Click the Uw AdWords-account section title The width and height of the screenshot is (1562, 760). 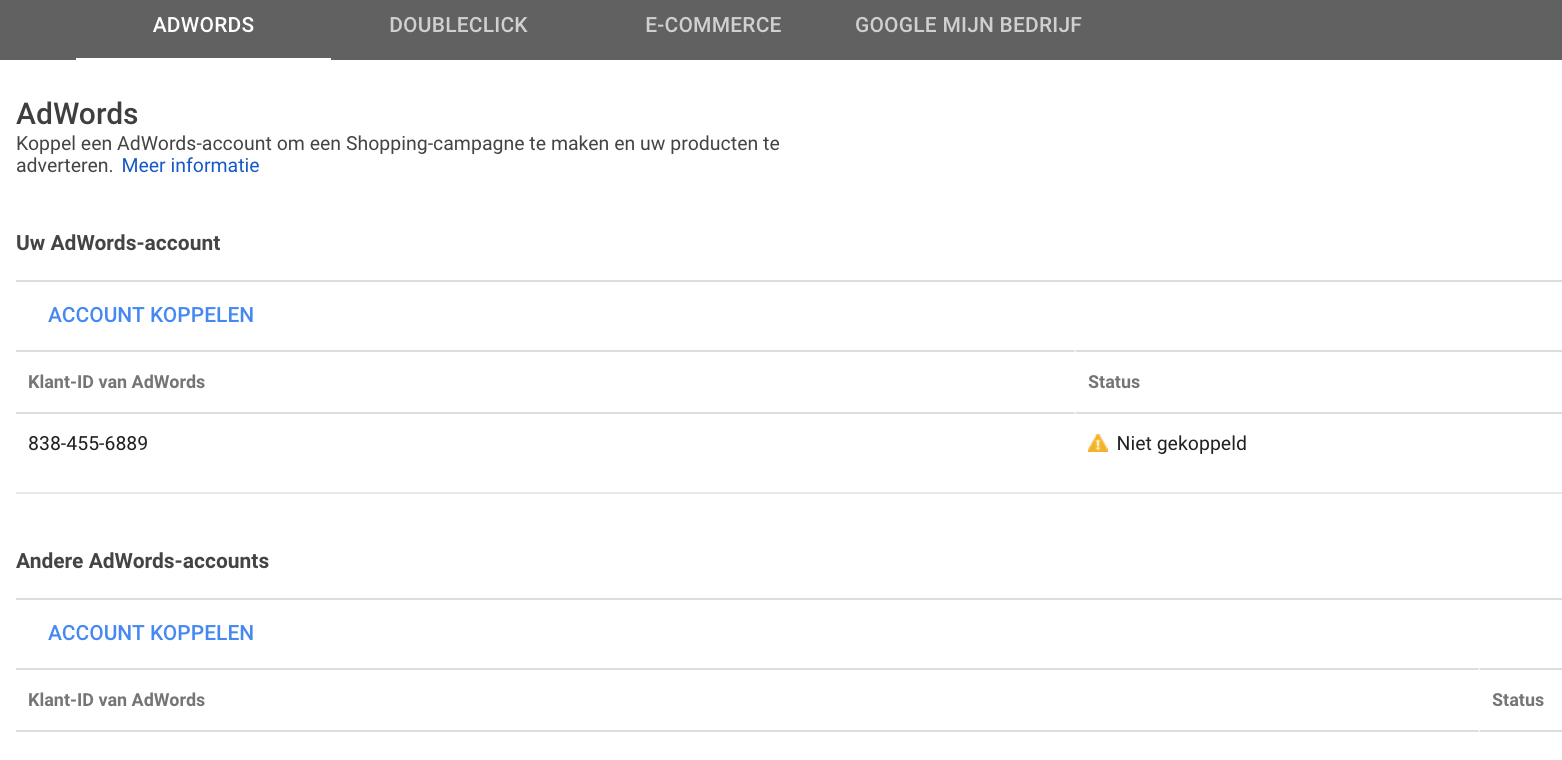(117, 242)
